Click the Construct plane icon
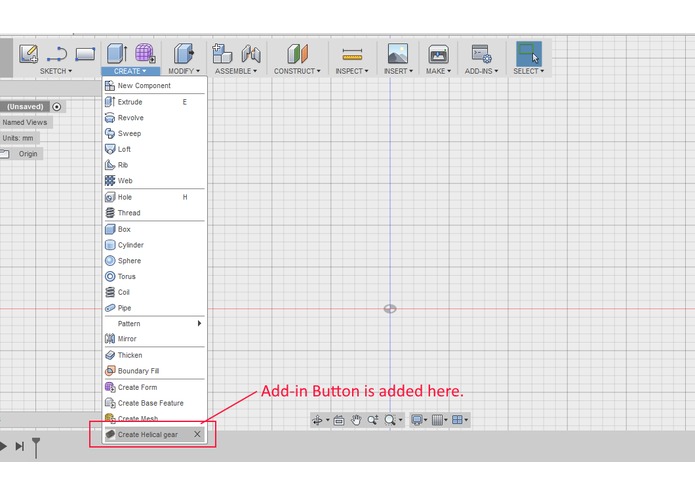Image resolution: width=695 pixels, height=494 pixels. (x=297, y=54)
